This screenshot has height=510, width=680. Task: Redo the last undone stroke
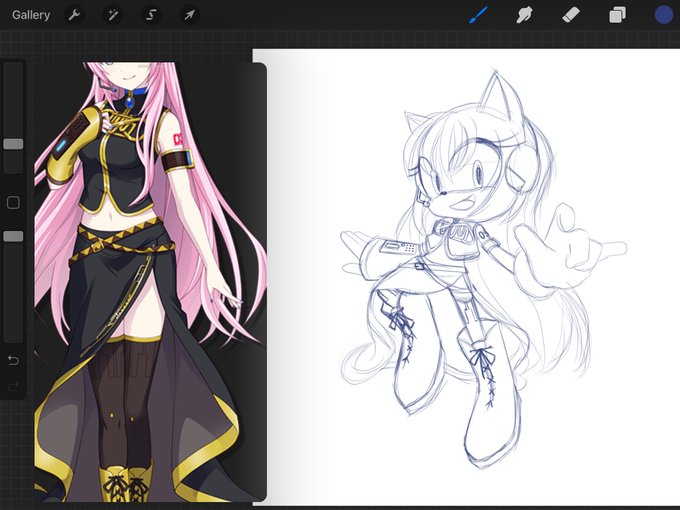point(13,386)
